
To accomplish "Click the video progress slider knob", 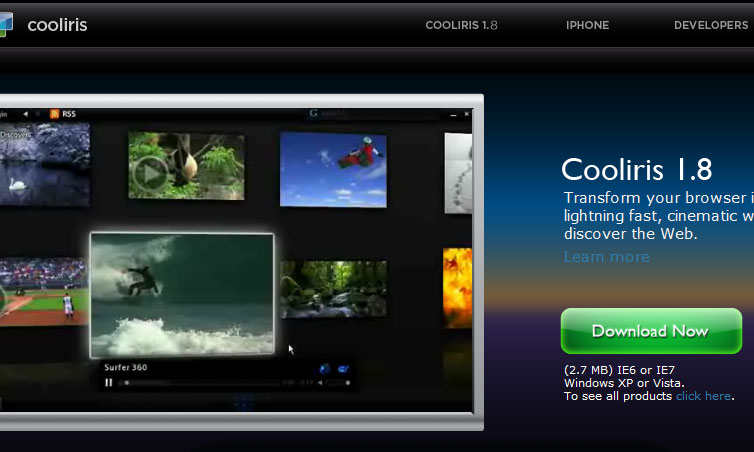I will pos(126,383).
